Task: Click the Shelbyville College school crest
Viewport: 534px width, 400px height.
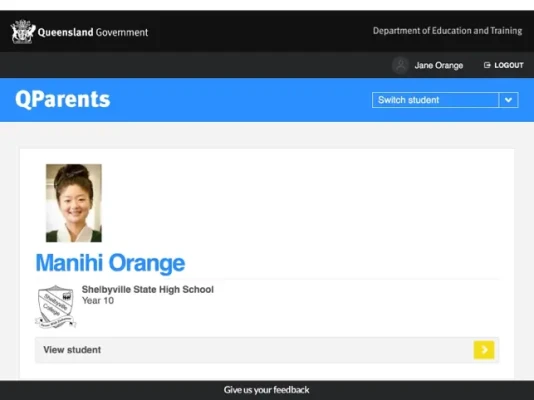Action: [56, 307]
